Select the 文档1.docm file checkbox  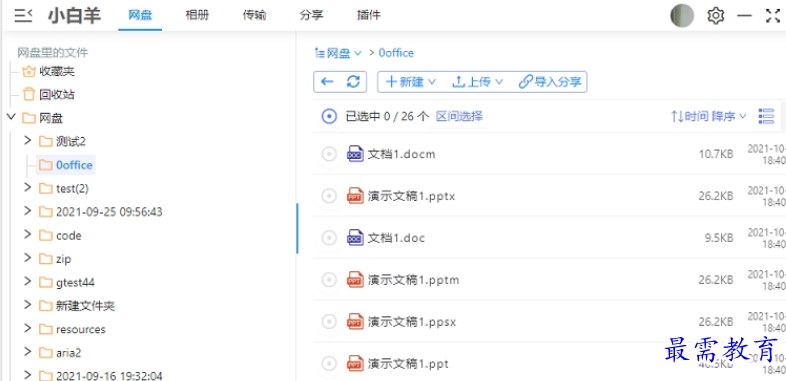[x=329, y=154]
